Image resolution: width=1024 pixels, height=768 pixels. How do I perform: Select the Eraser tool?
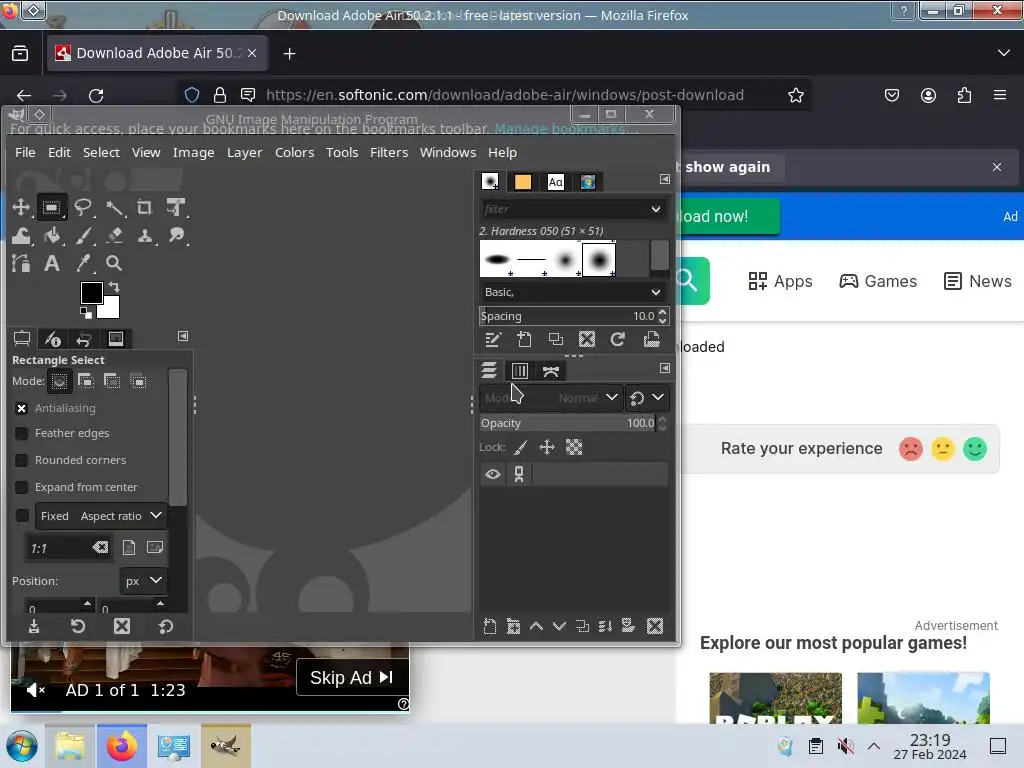coord(114,236)
